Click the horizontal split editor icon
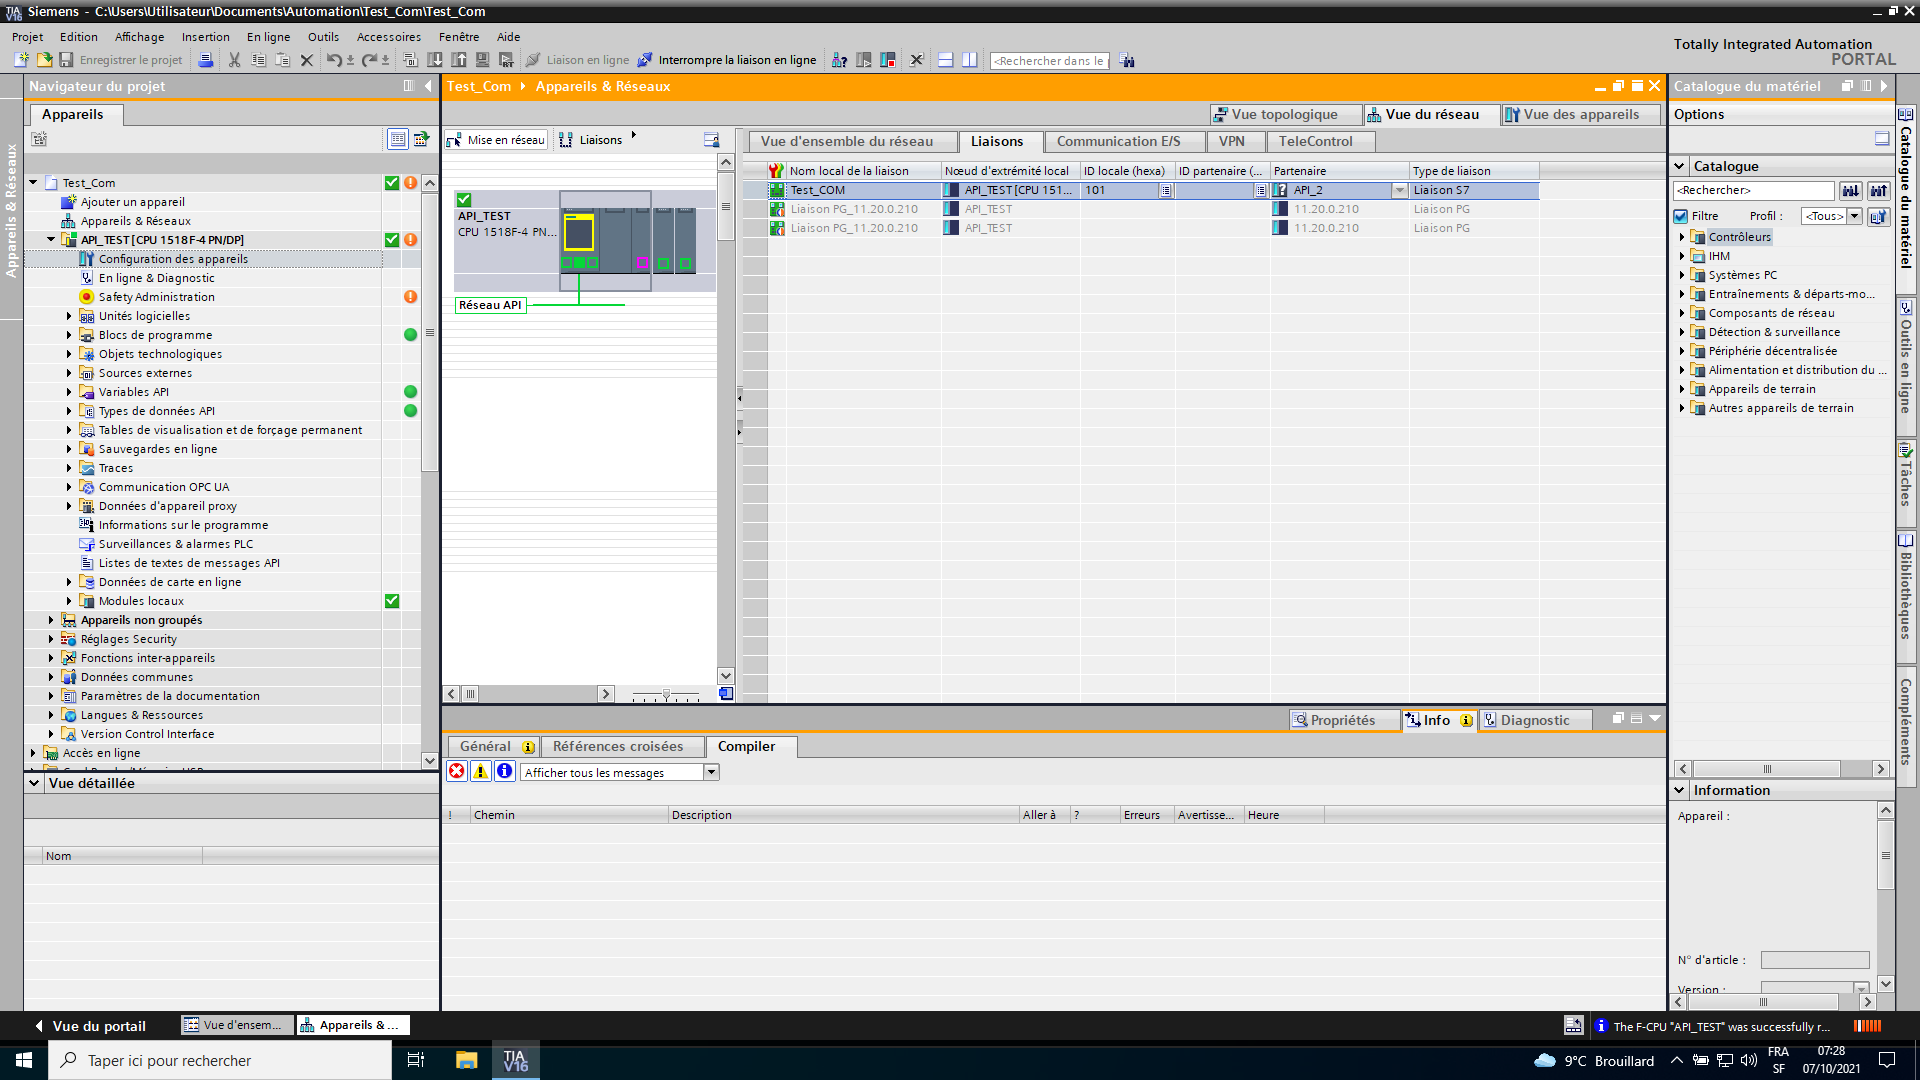The width and height of the screenshot is (1920, 1080). click(x=945, y=60)
